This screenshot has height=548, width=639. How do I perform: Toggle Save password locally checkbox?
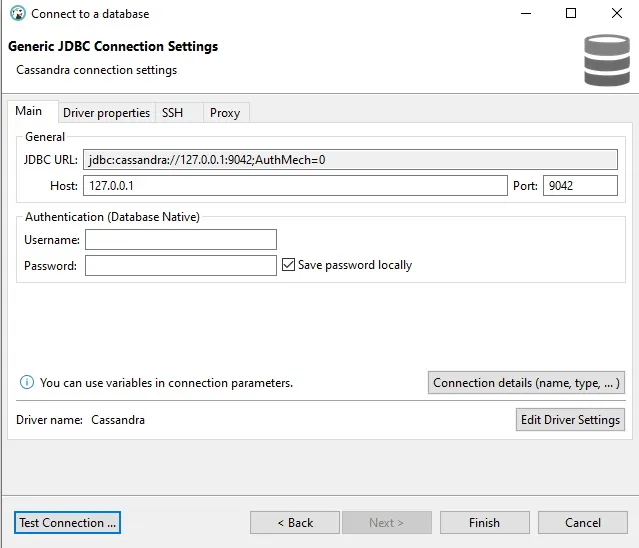(x=288, y=265)
